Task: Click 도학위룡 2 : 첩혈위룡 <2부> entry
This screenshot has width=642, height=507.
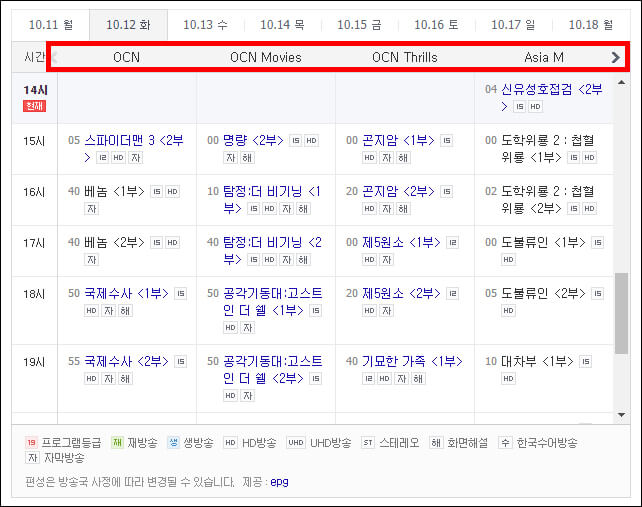Action: click(548, 199)
